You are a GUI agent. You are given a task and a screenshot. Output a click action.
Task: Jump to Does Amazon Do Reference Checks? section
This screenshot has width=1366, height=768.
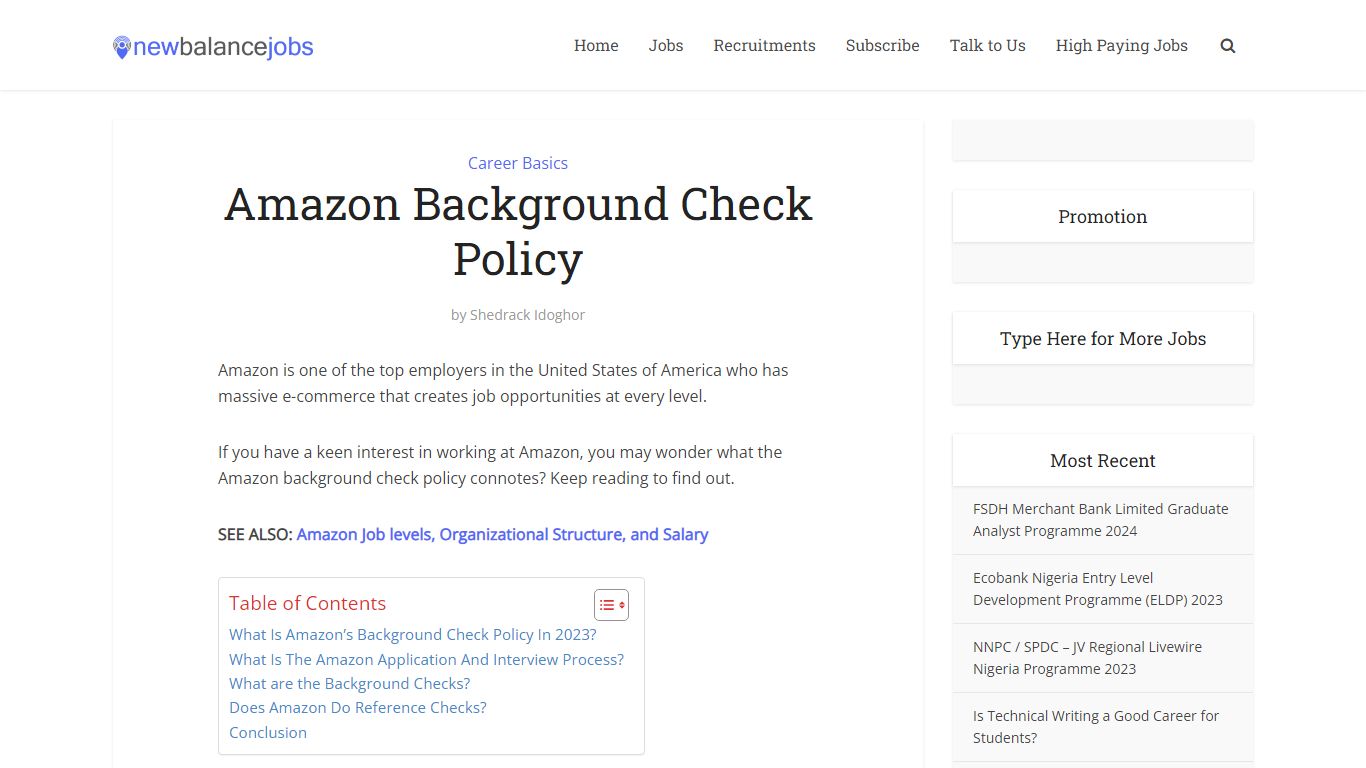(358, 708)
